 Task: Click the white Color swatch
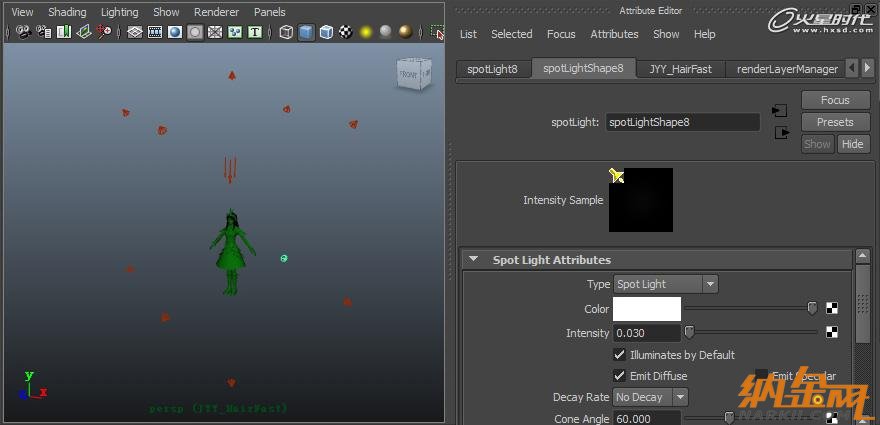coord(647,309)
